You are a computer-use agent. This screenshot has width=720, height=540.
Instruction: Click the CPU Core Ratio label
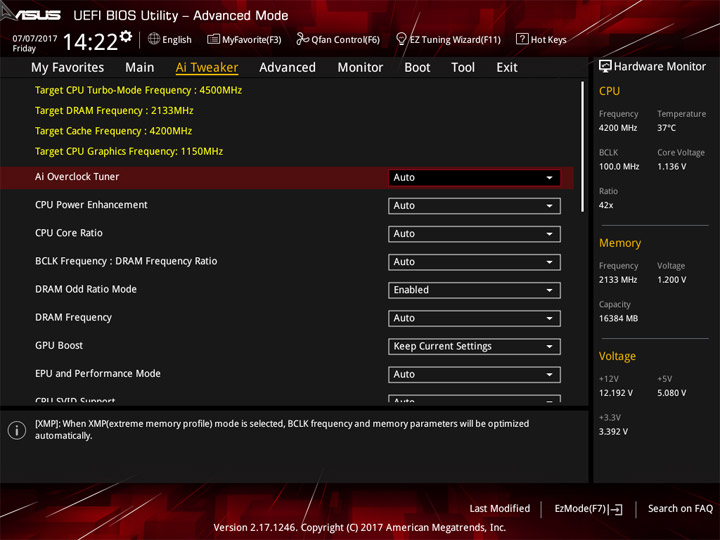[x=69, y=233]
